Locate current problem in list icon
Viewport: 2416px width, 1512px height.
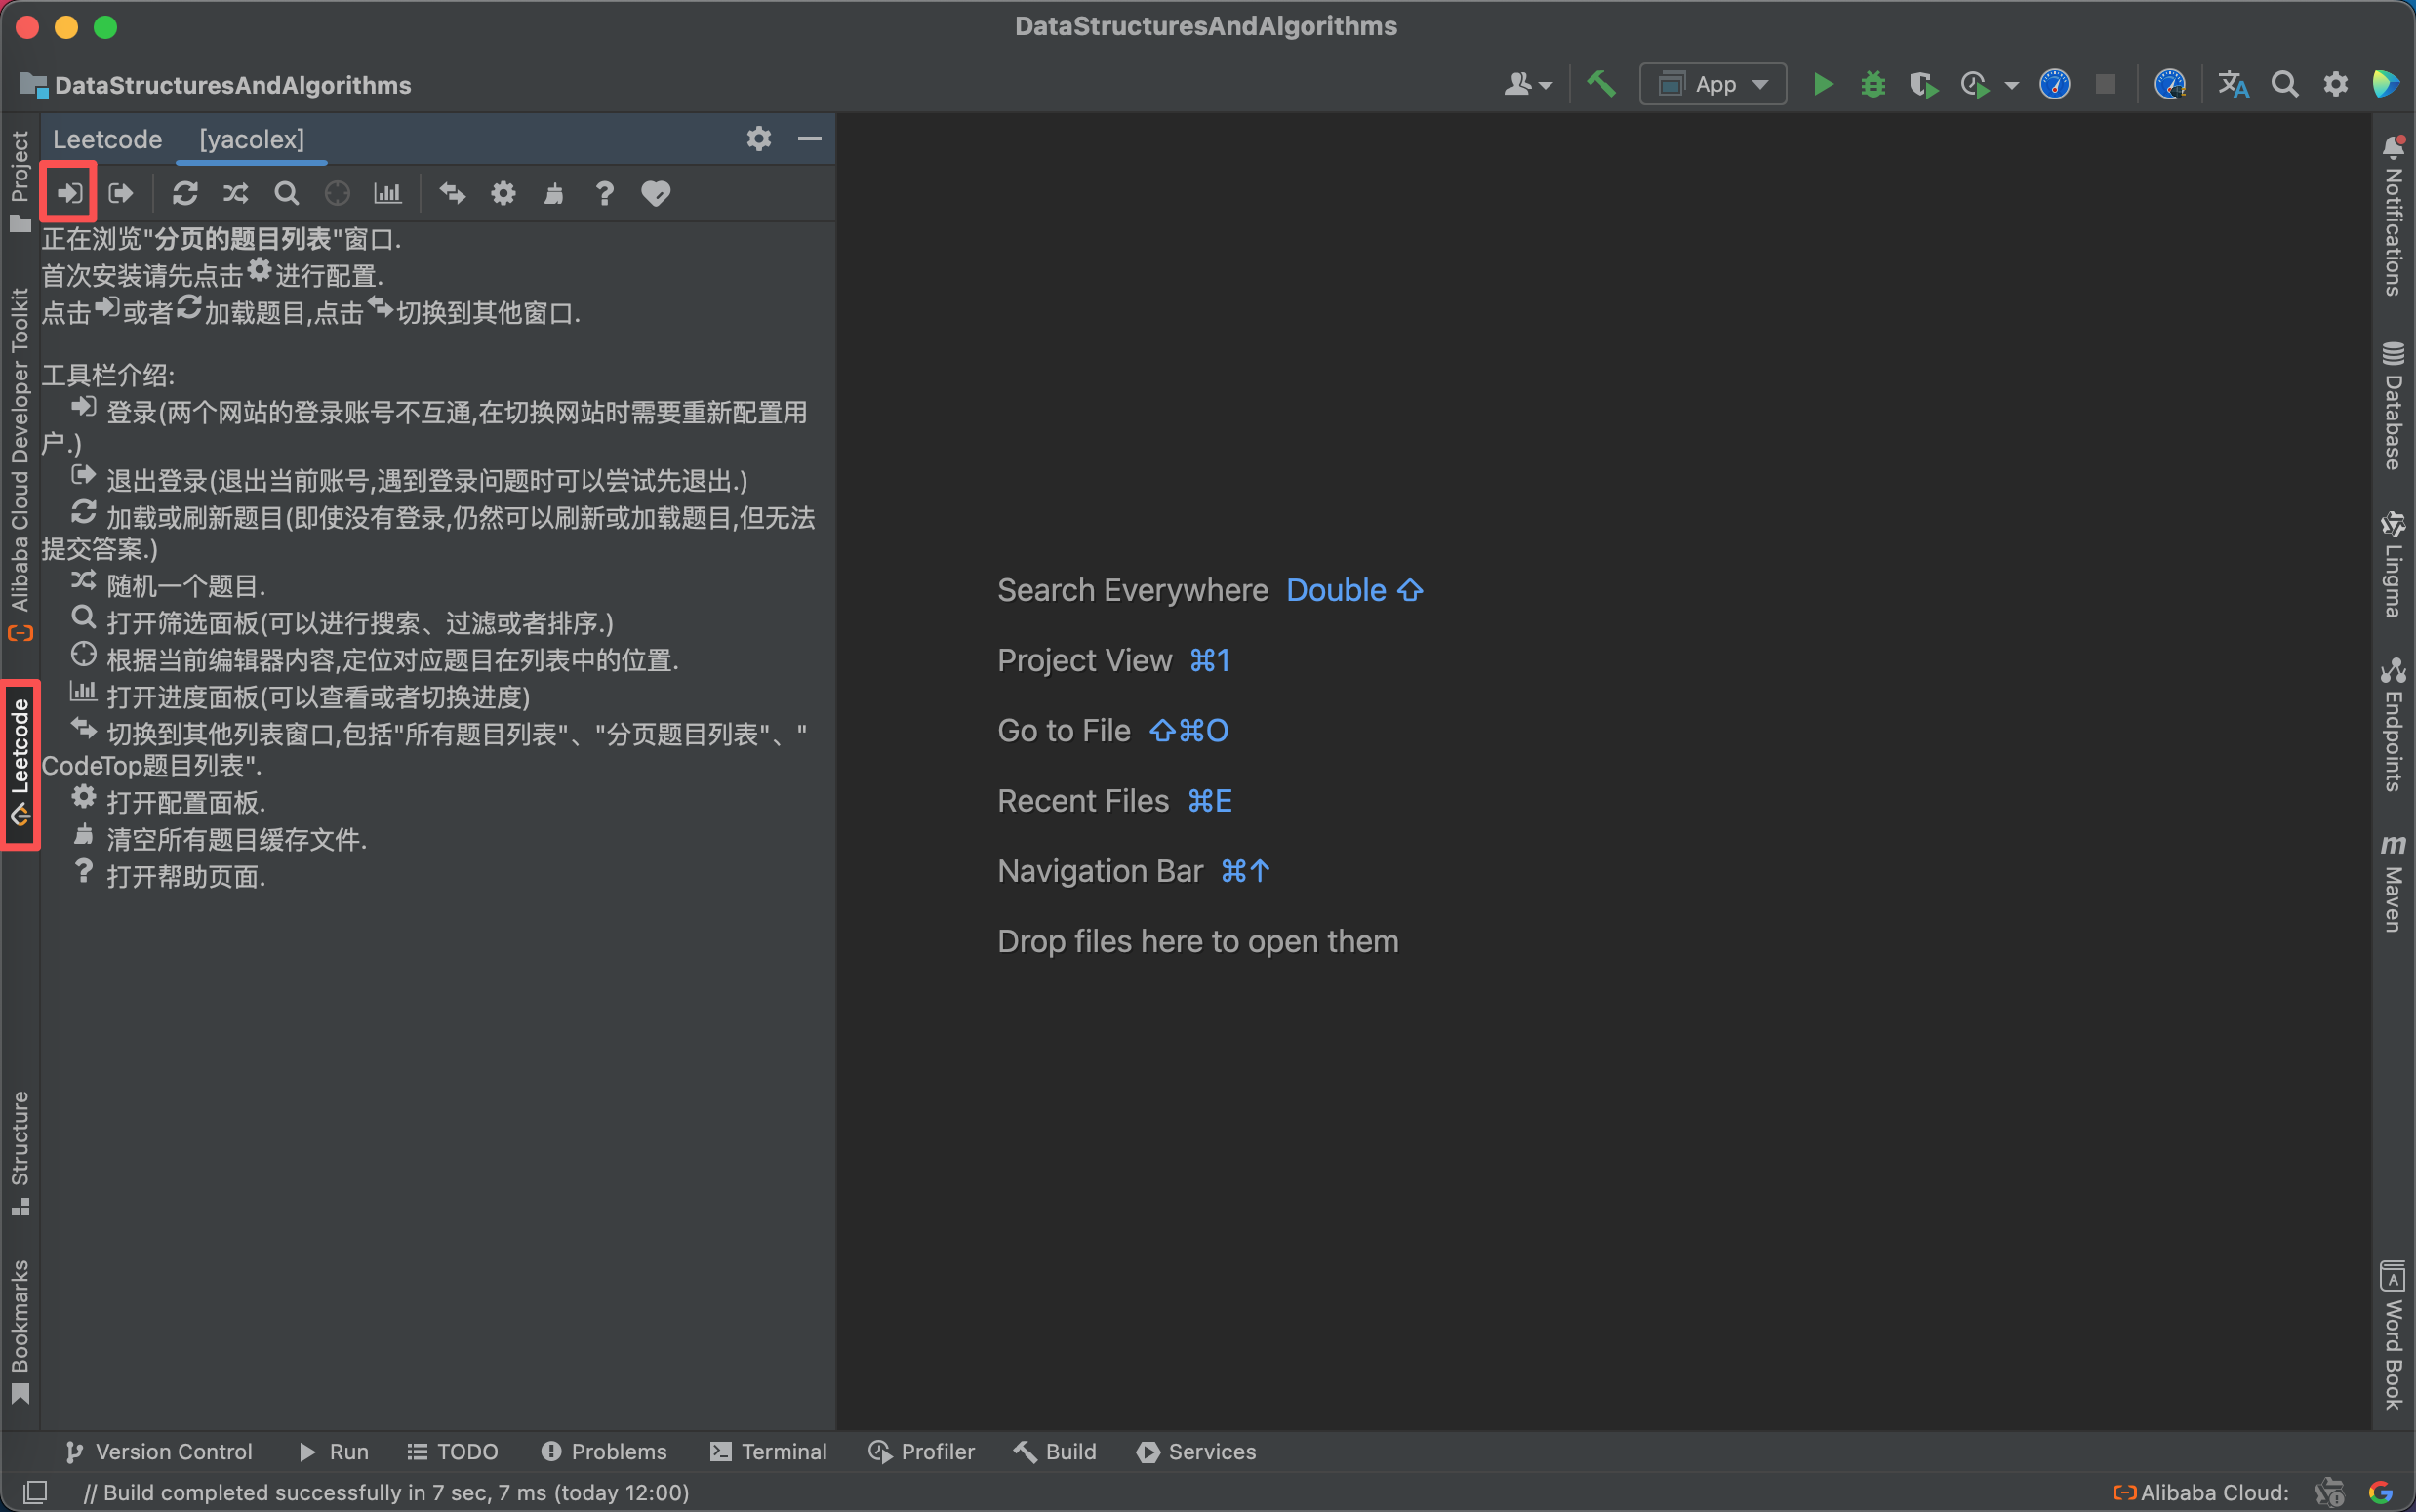tap(338, 193)
